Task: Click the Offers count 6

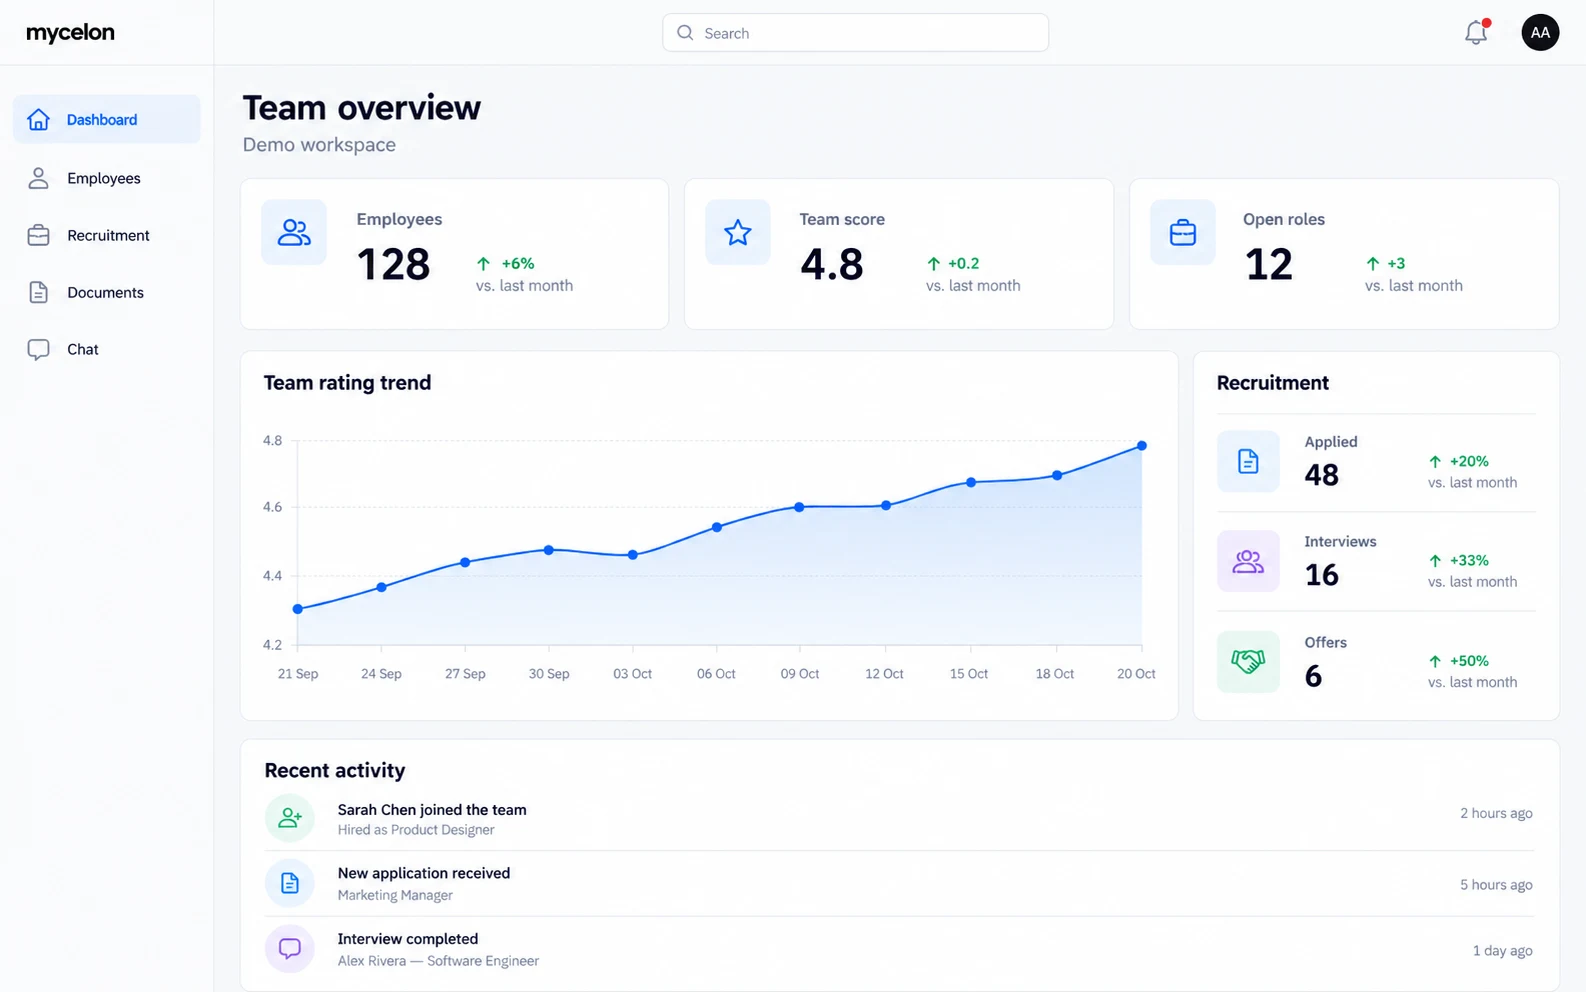Action: tap(1314, 676)
